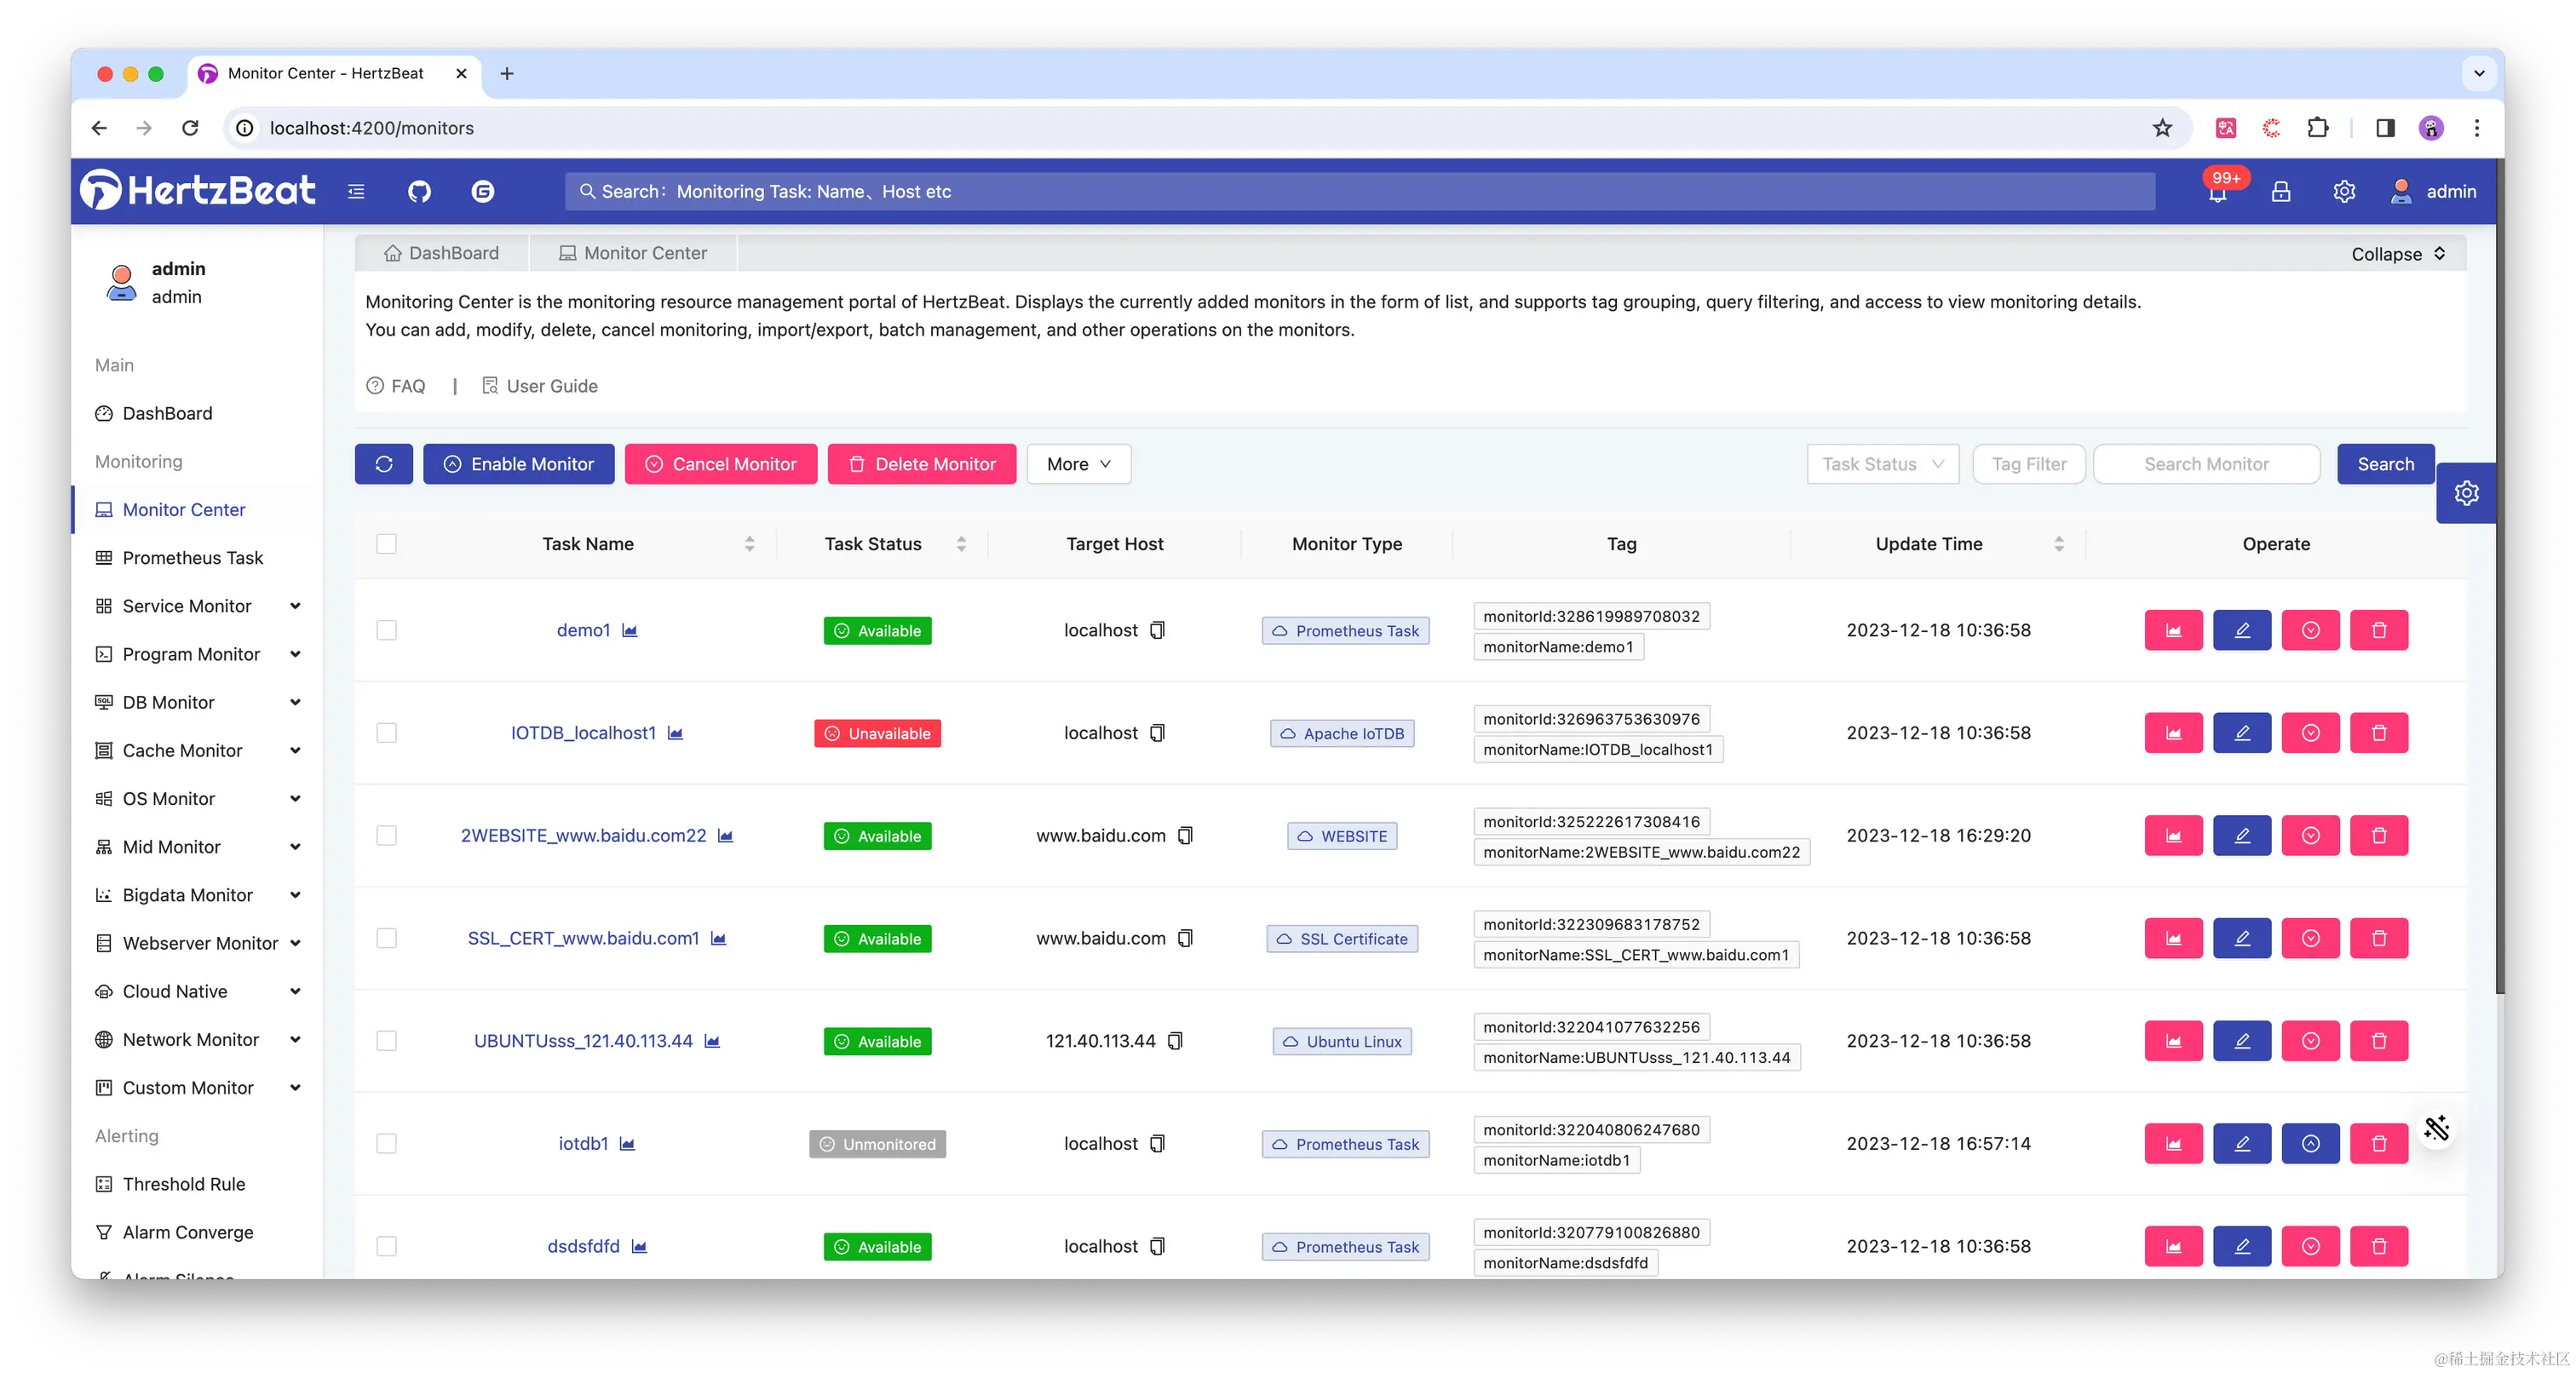Image resolution: width=2576 pixels, height=1373 pixels.
Task: Delete the SSL_CERT_www.baidu.com1 monitor via trash icon
Action: [x=2379, y=938]
